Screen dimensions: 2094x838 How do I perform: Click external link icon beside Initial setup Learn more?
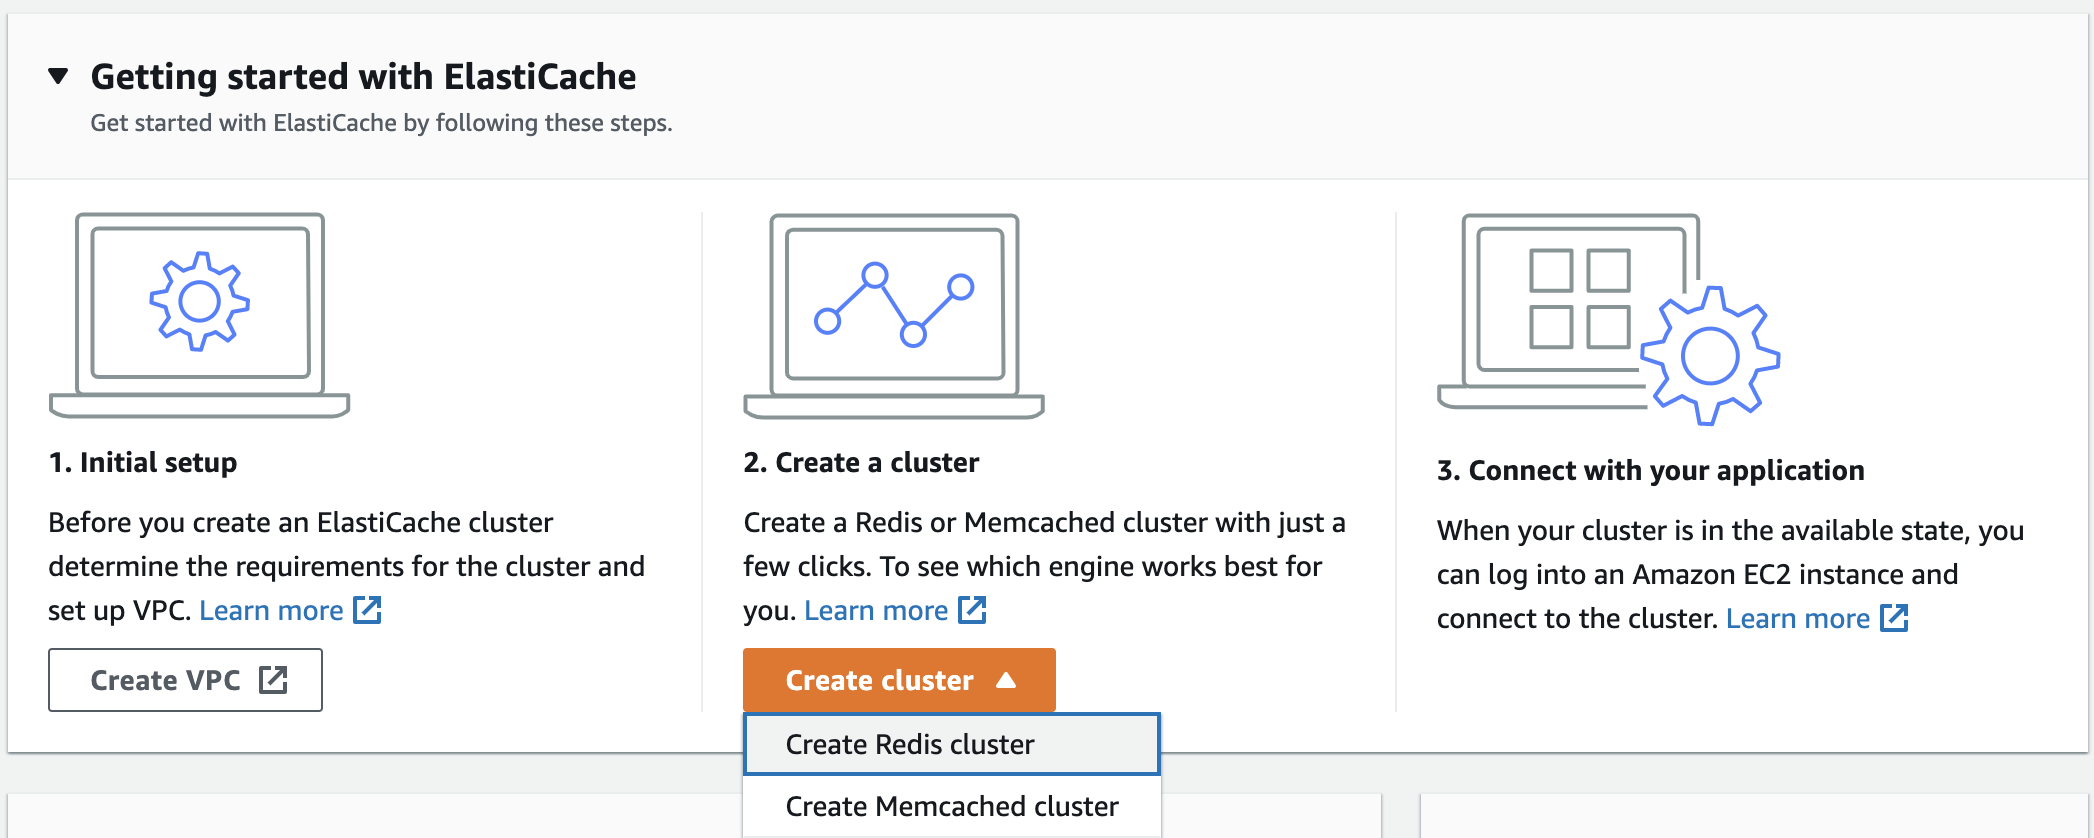368,610
